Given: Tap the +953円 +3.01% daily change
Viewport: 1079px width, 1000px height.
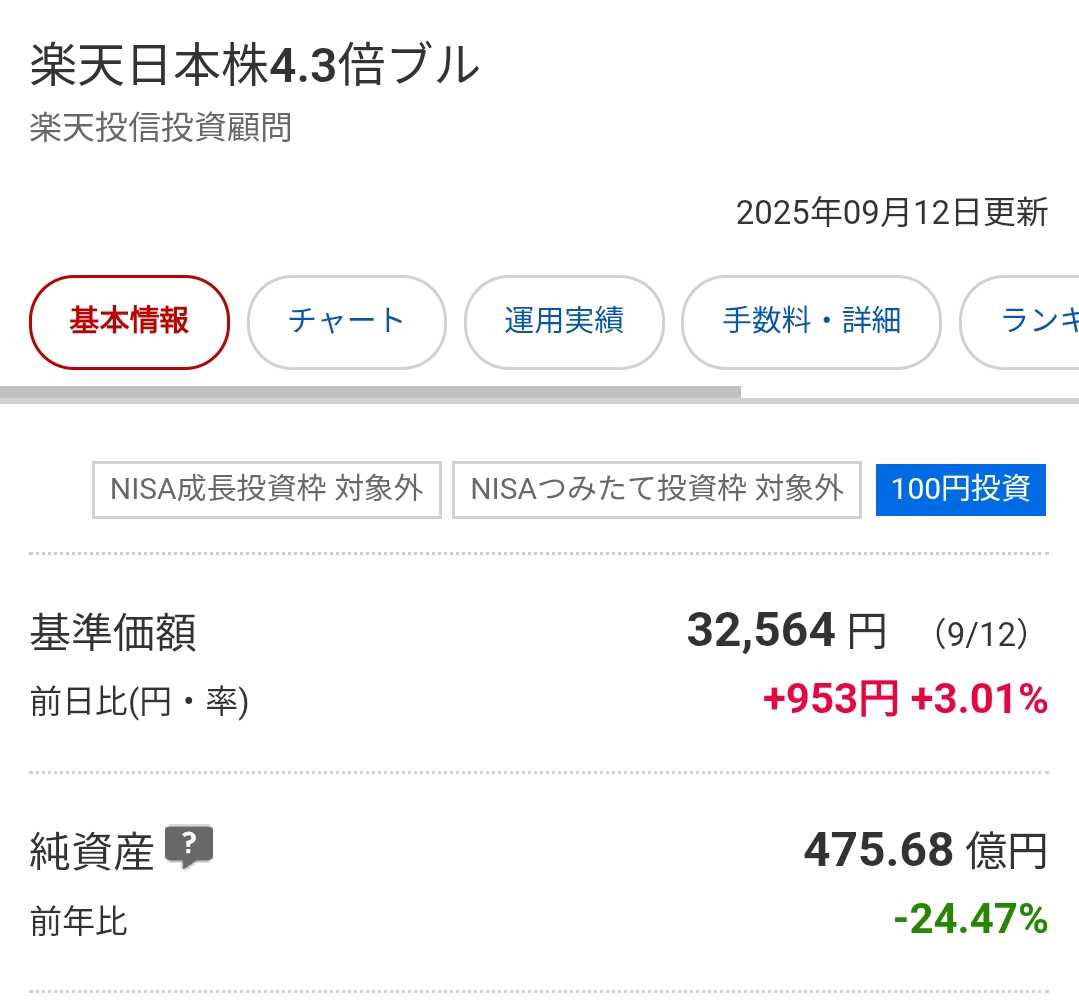Looking at the screenshot, I should point(904,699).
